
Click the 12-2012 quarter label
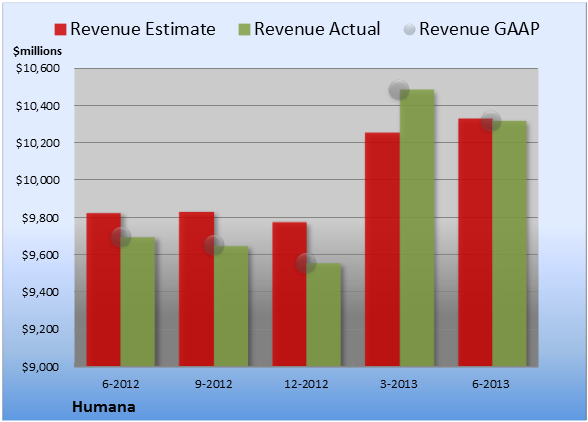click(306, 384)
